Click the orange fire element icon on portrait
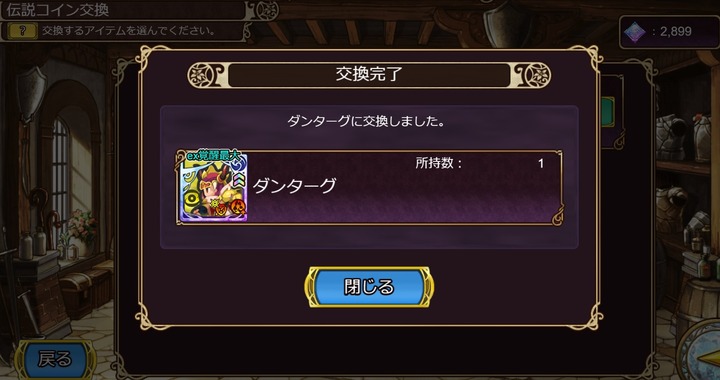The width and height of the screenshot is (720, 380). click(239, 209)
